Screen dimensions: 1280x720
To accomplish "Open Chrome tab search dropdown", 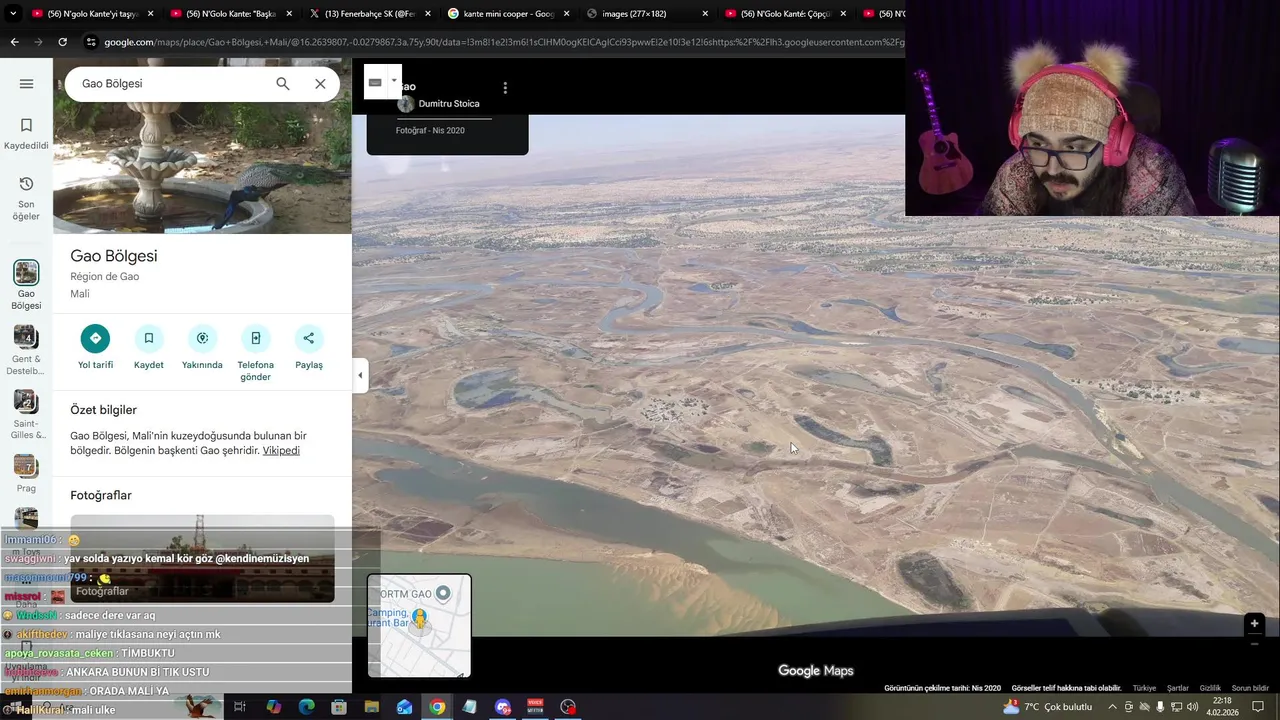I will tap(13, 14).
